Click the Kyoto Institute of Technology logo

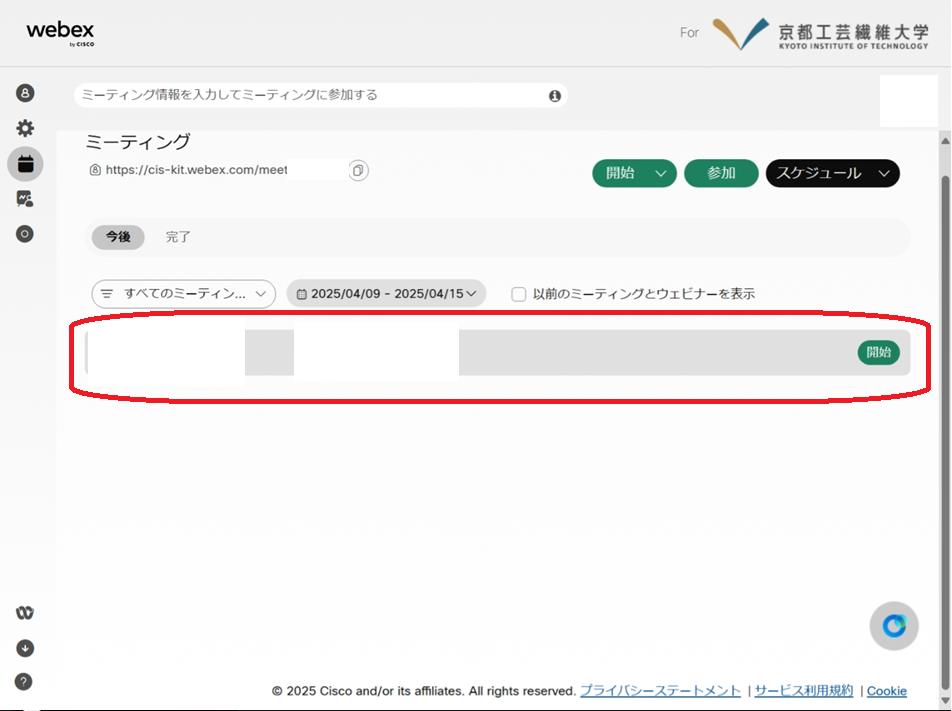pyautogui.click(x=820, y=34)
